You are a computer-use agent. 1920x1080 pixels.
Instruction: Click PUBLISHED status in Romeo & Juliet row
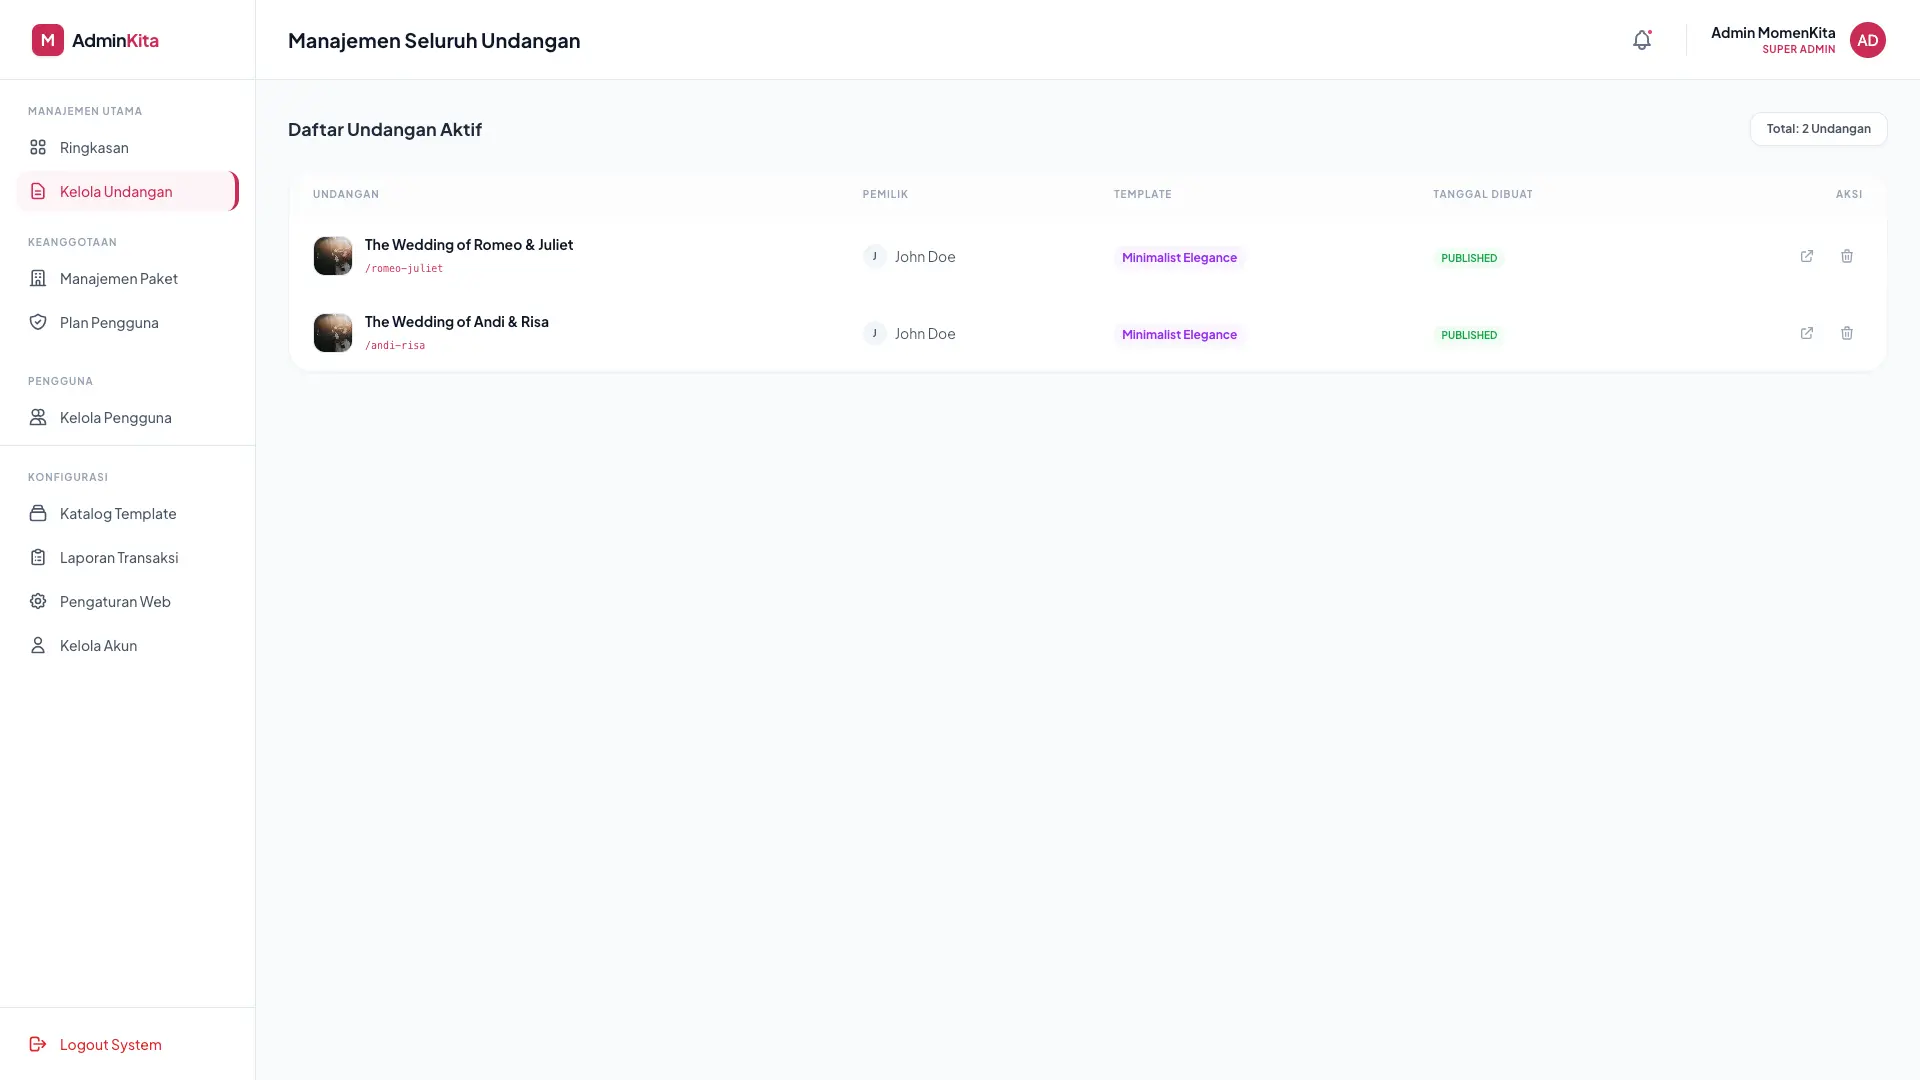(1469, 258)
